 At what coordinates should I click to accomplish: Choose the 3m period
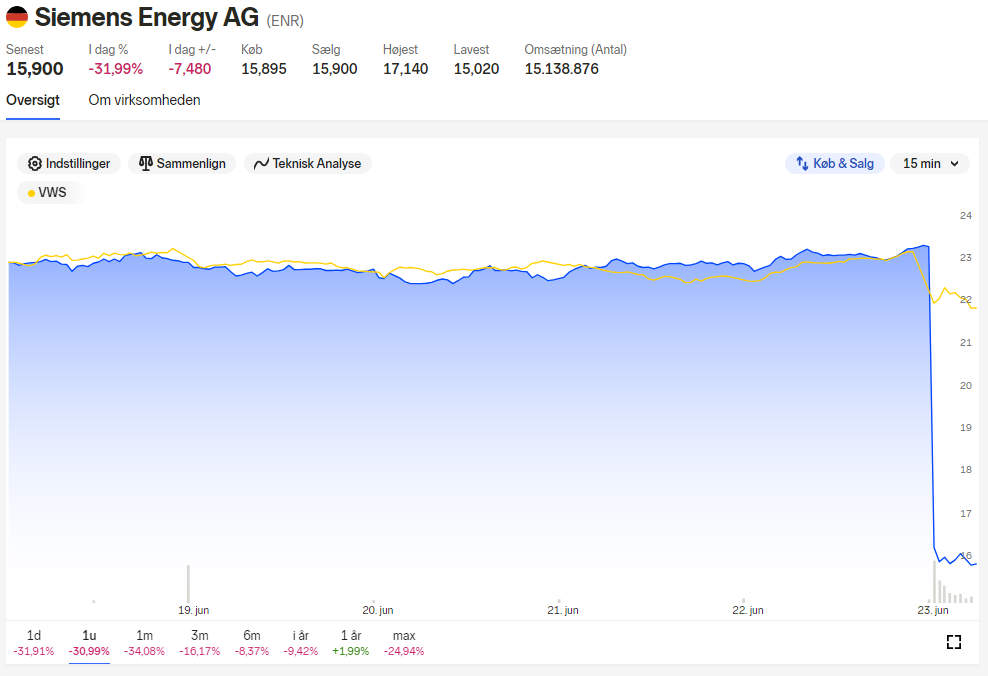(200, 643)
